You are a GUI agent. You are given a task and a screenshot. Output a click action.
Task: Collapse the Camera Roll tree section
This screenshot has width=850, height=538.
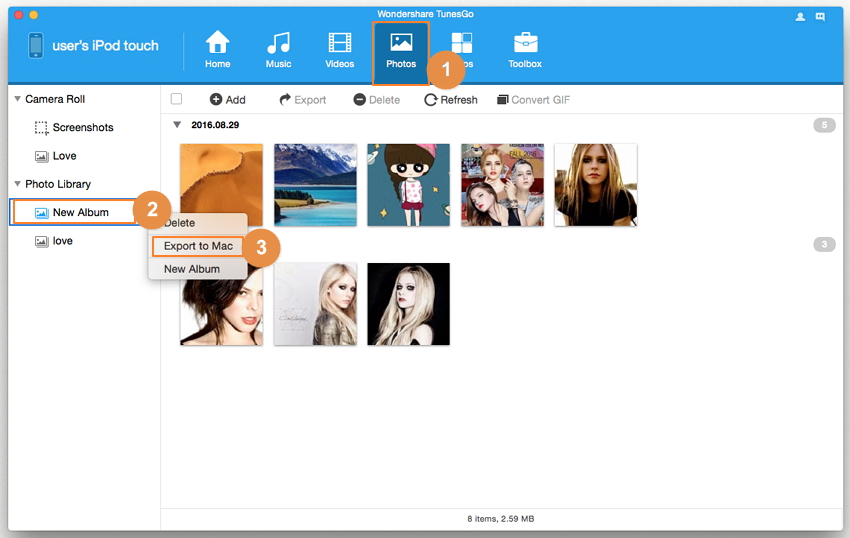[17, 99]
